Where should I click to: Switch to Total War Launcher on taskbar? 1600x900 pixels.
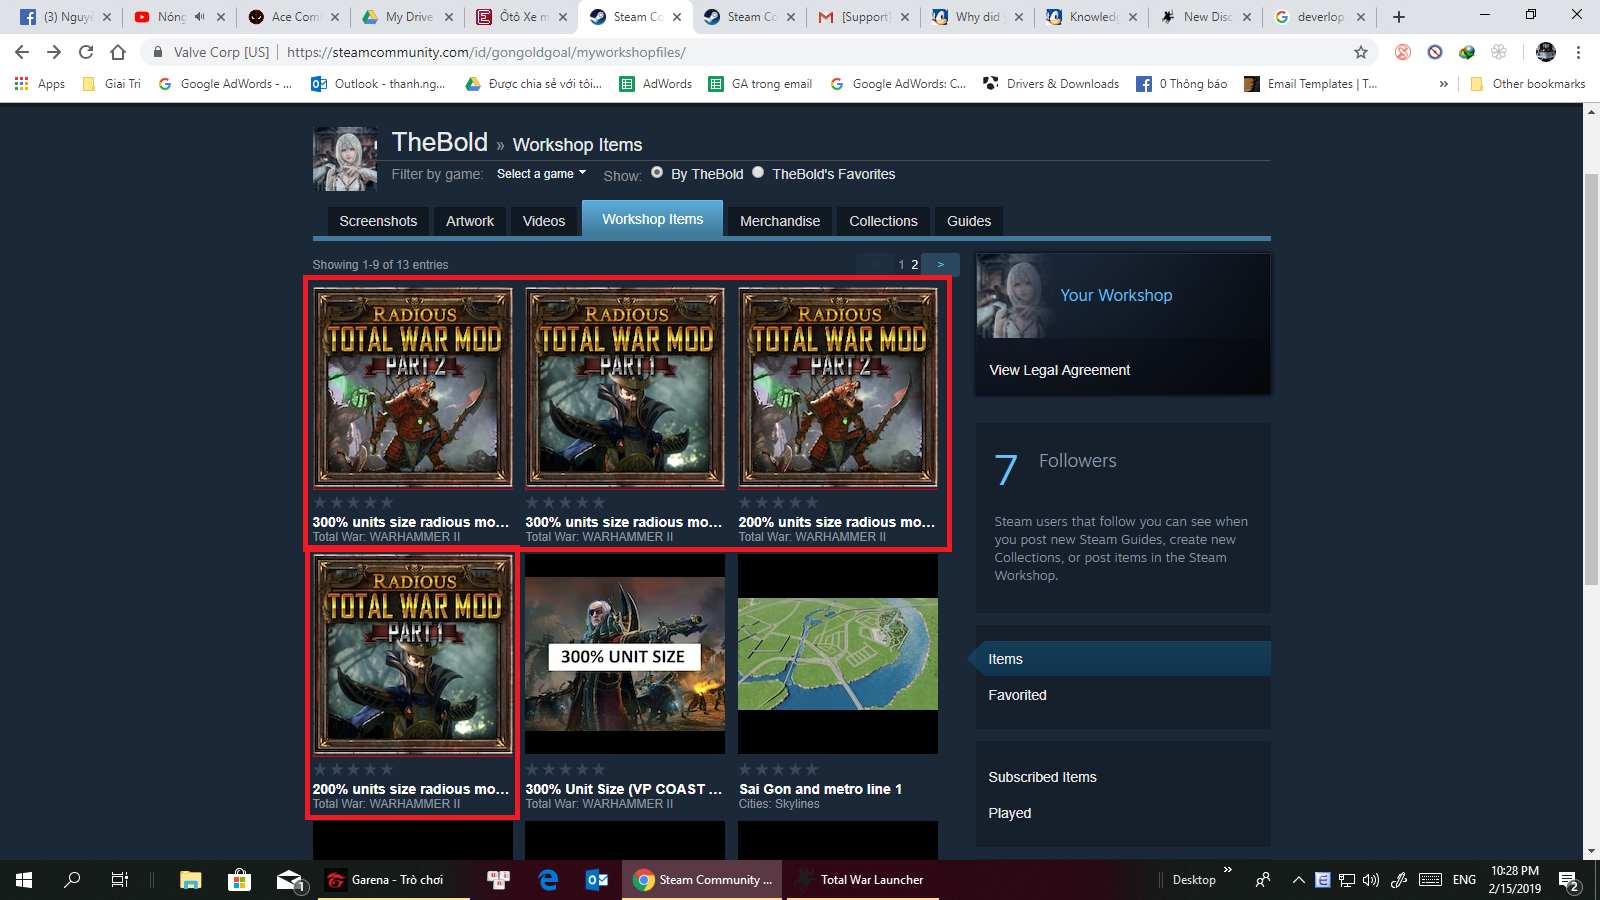coord(862,880)
